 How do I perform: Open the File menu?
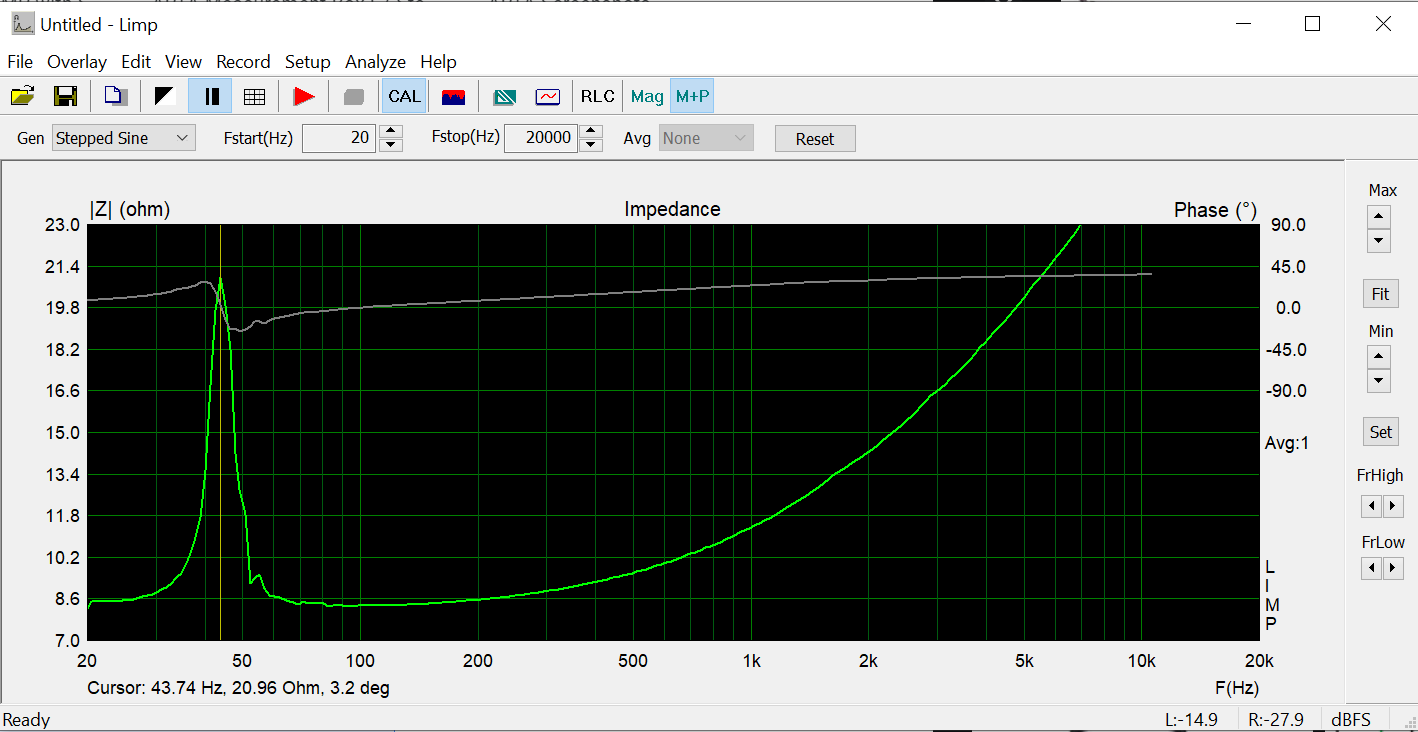(x=20, y=62)
